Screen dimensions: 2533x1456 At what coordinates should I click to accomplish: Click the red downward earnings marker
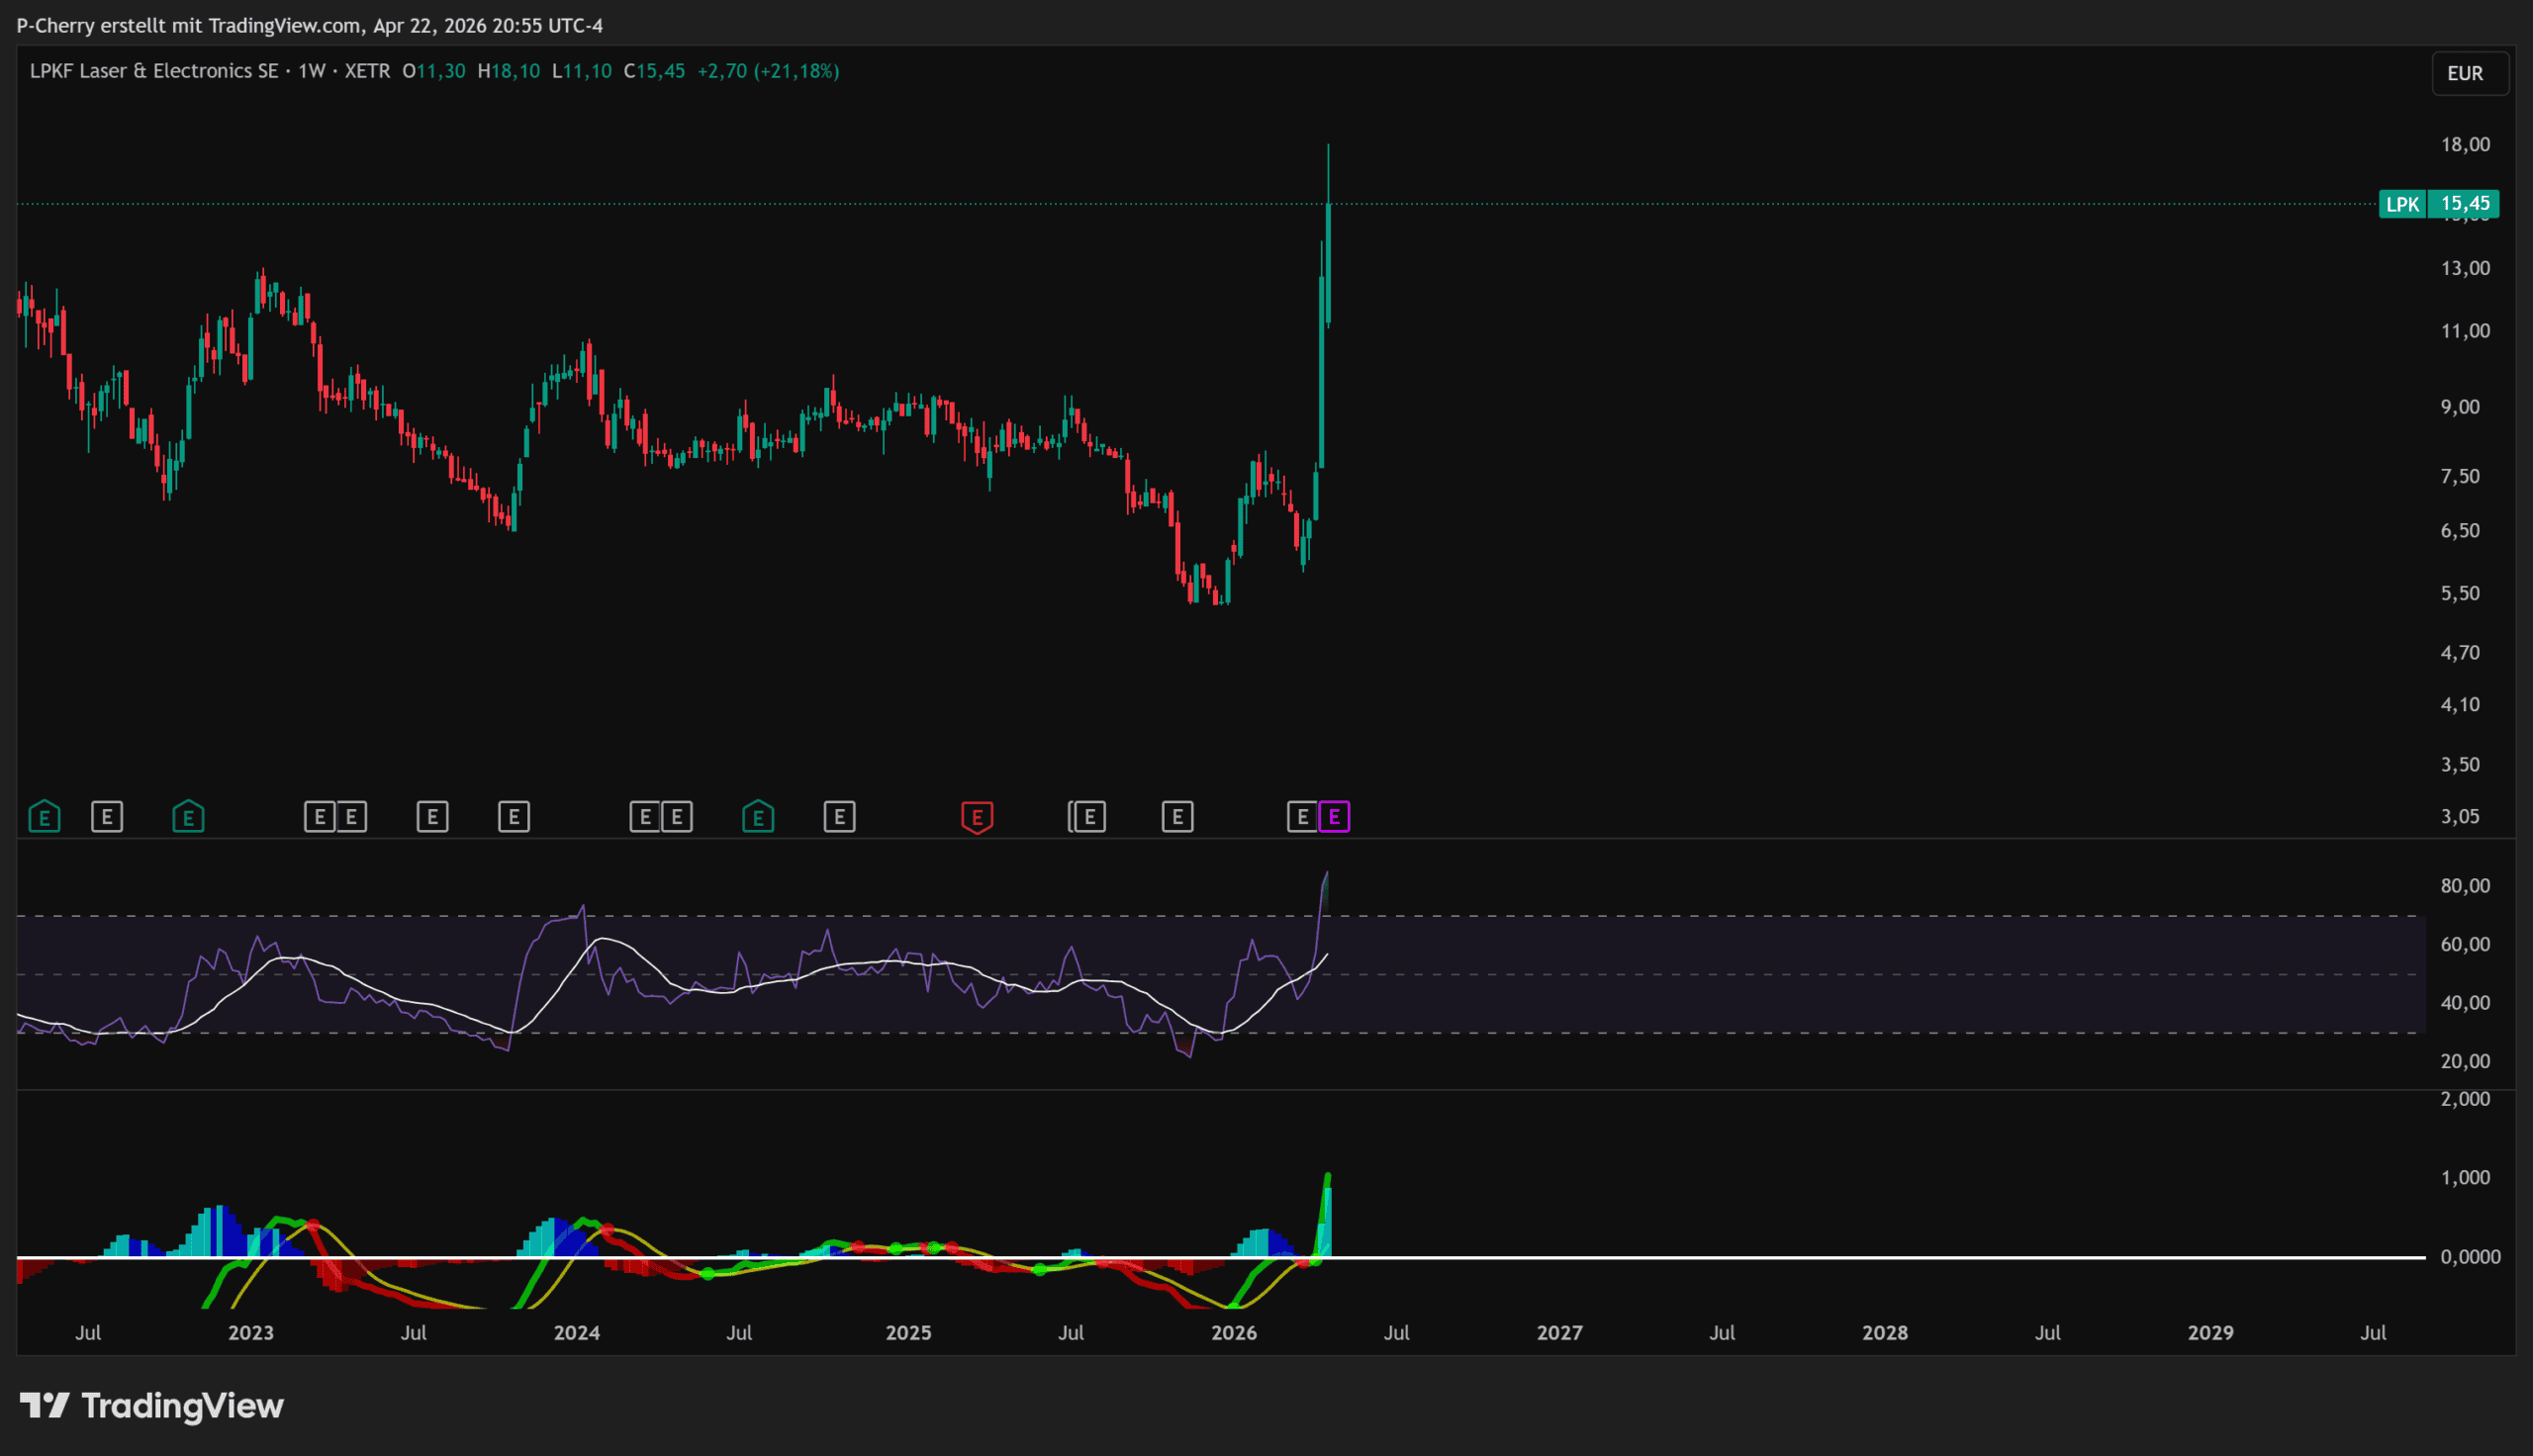click(977, 817)
